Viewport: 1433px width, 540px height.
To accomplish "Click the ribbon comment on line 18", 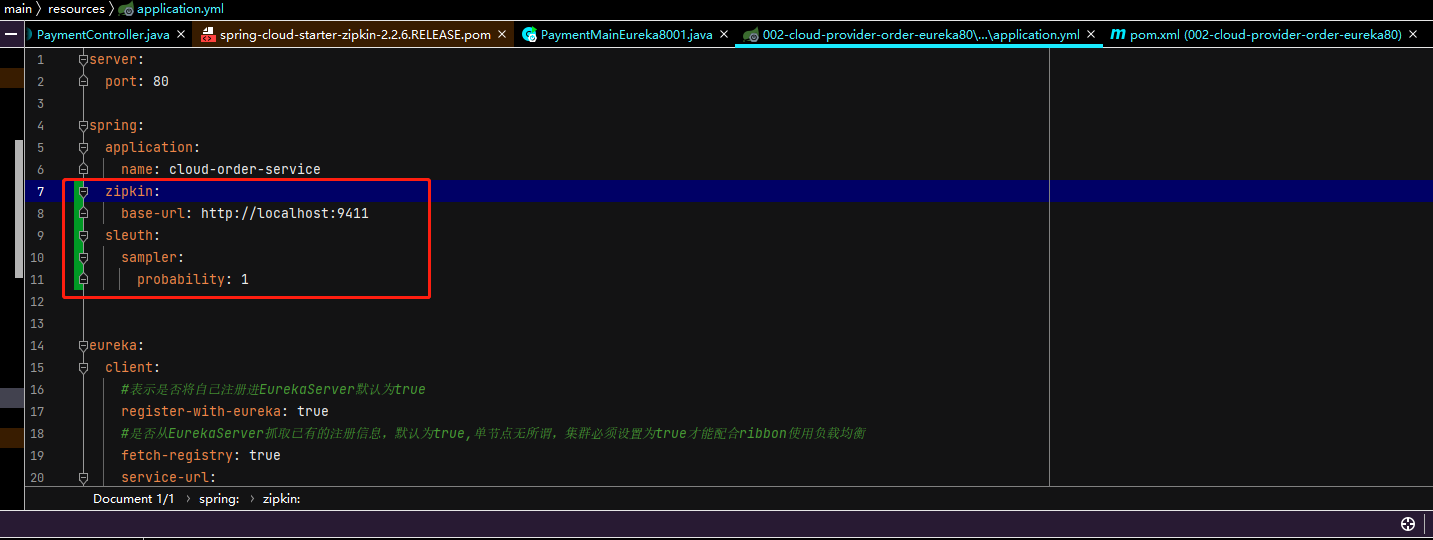I will coord(493,433).
